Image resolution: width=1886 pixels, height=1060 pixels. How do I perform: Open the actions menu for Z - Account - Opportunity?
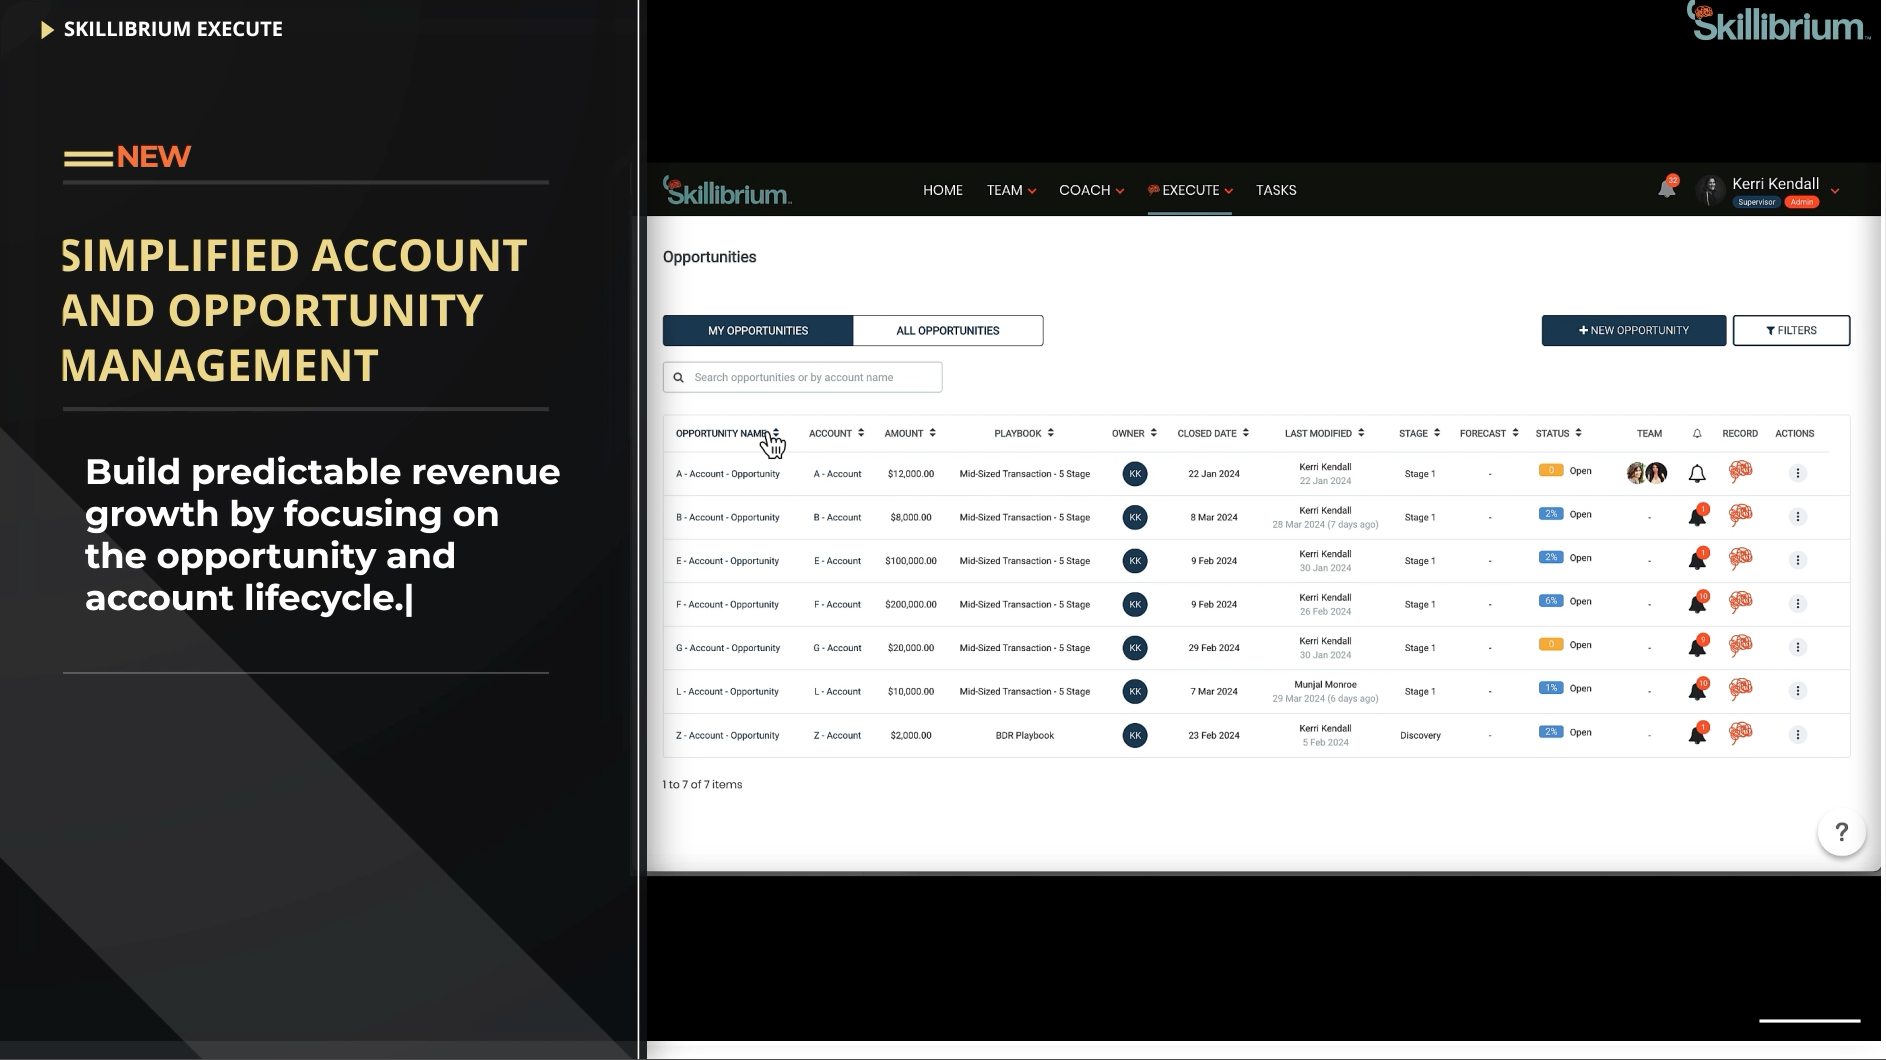[x=1798, y=735]
